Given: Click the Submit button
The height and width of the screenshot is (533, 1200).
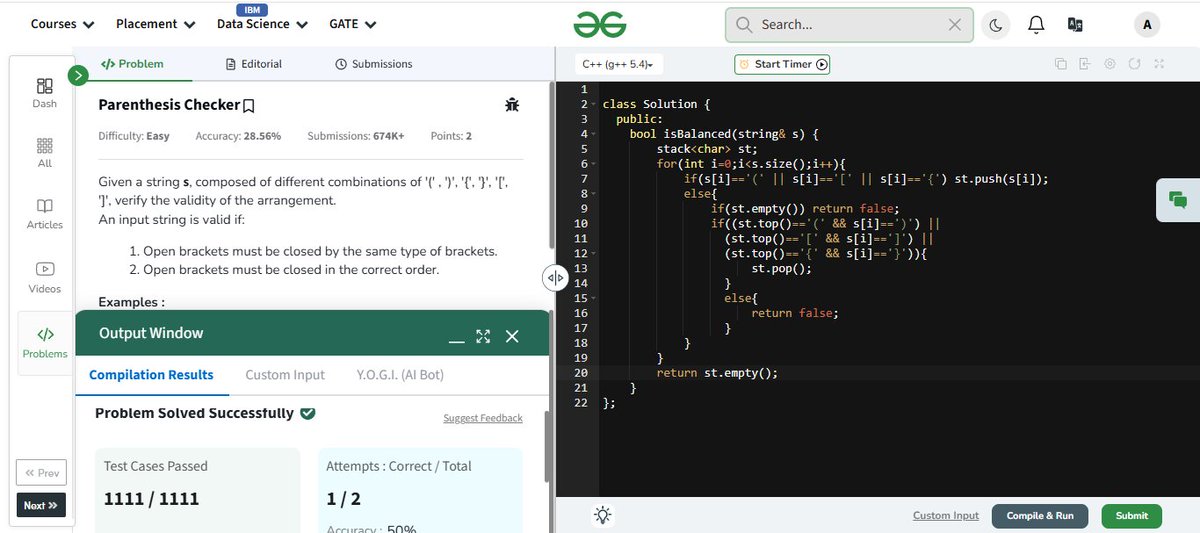Looking at the screenshot, I should (x=1132, y=516).
